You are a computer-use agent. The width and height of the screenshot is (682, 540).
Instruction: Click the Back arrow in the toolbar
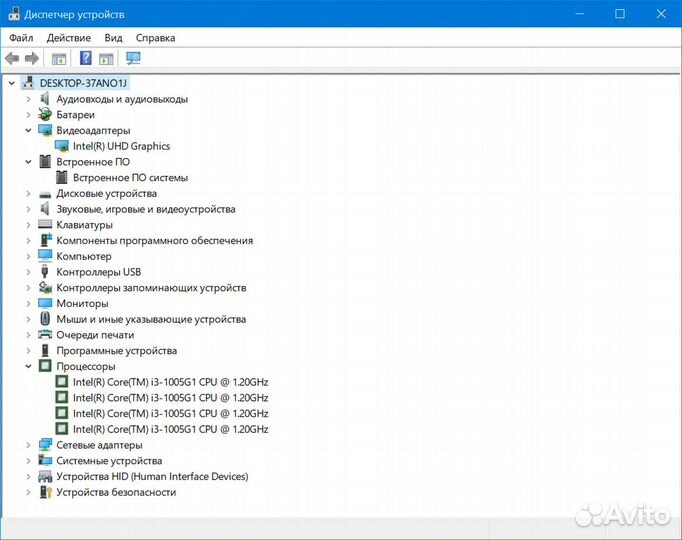[13, 58]
